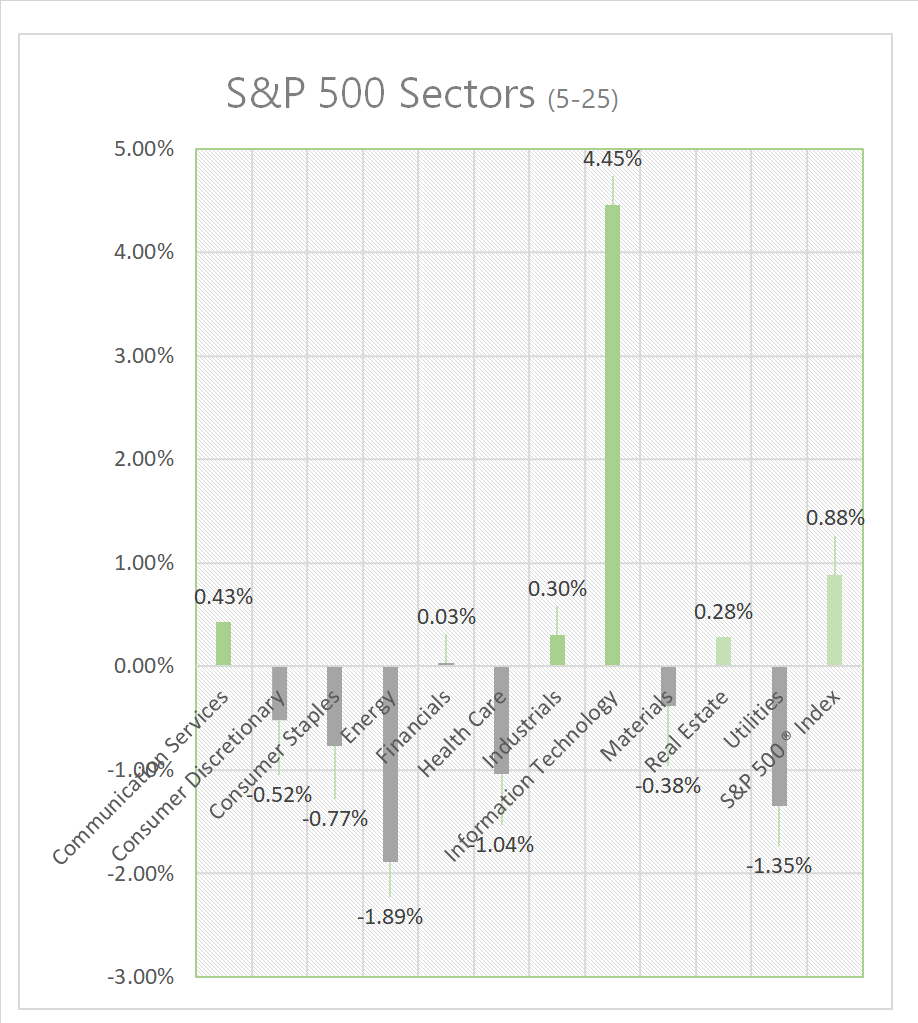Select the Consumer Discretionary bar
Viewport: 918px width, 1023px height.
click(x=279, y=693)
